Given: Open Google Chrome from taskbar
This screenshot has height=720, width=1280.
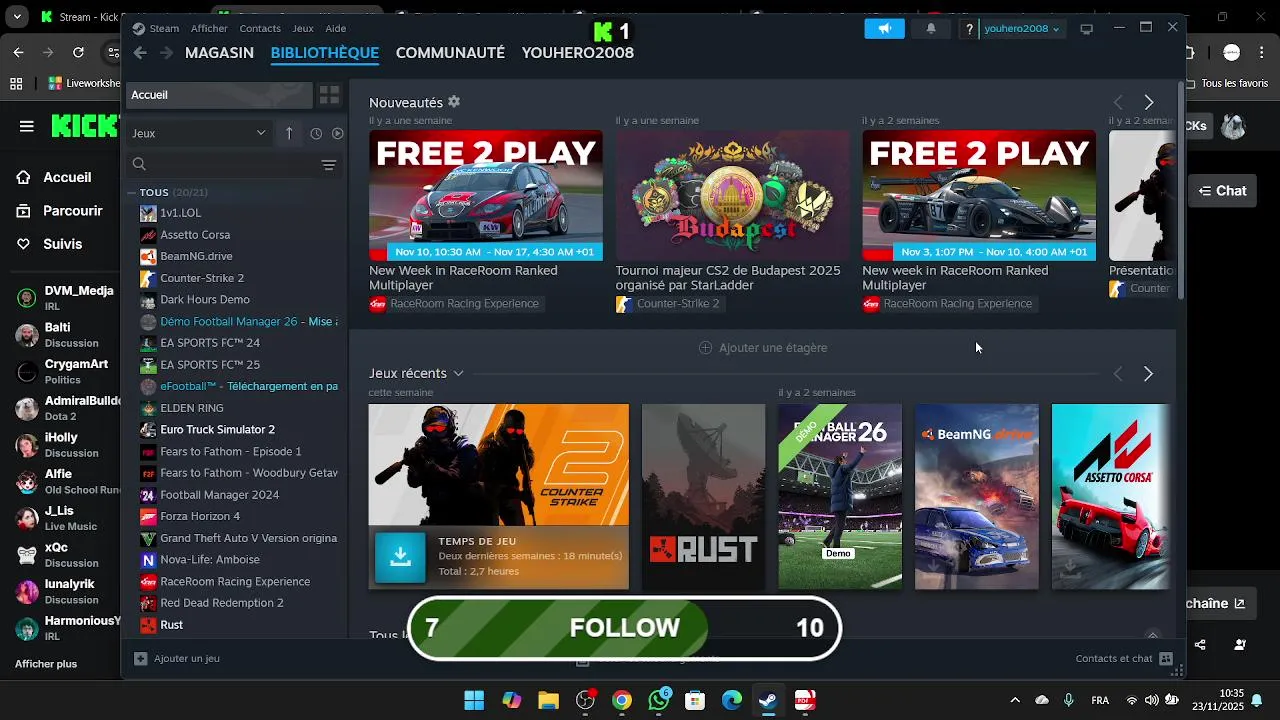Looking at the screenshot, I should 622,700.
